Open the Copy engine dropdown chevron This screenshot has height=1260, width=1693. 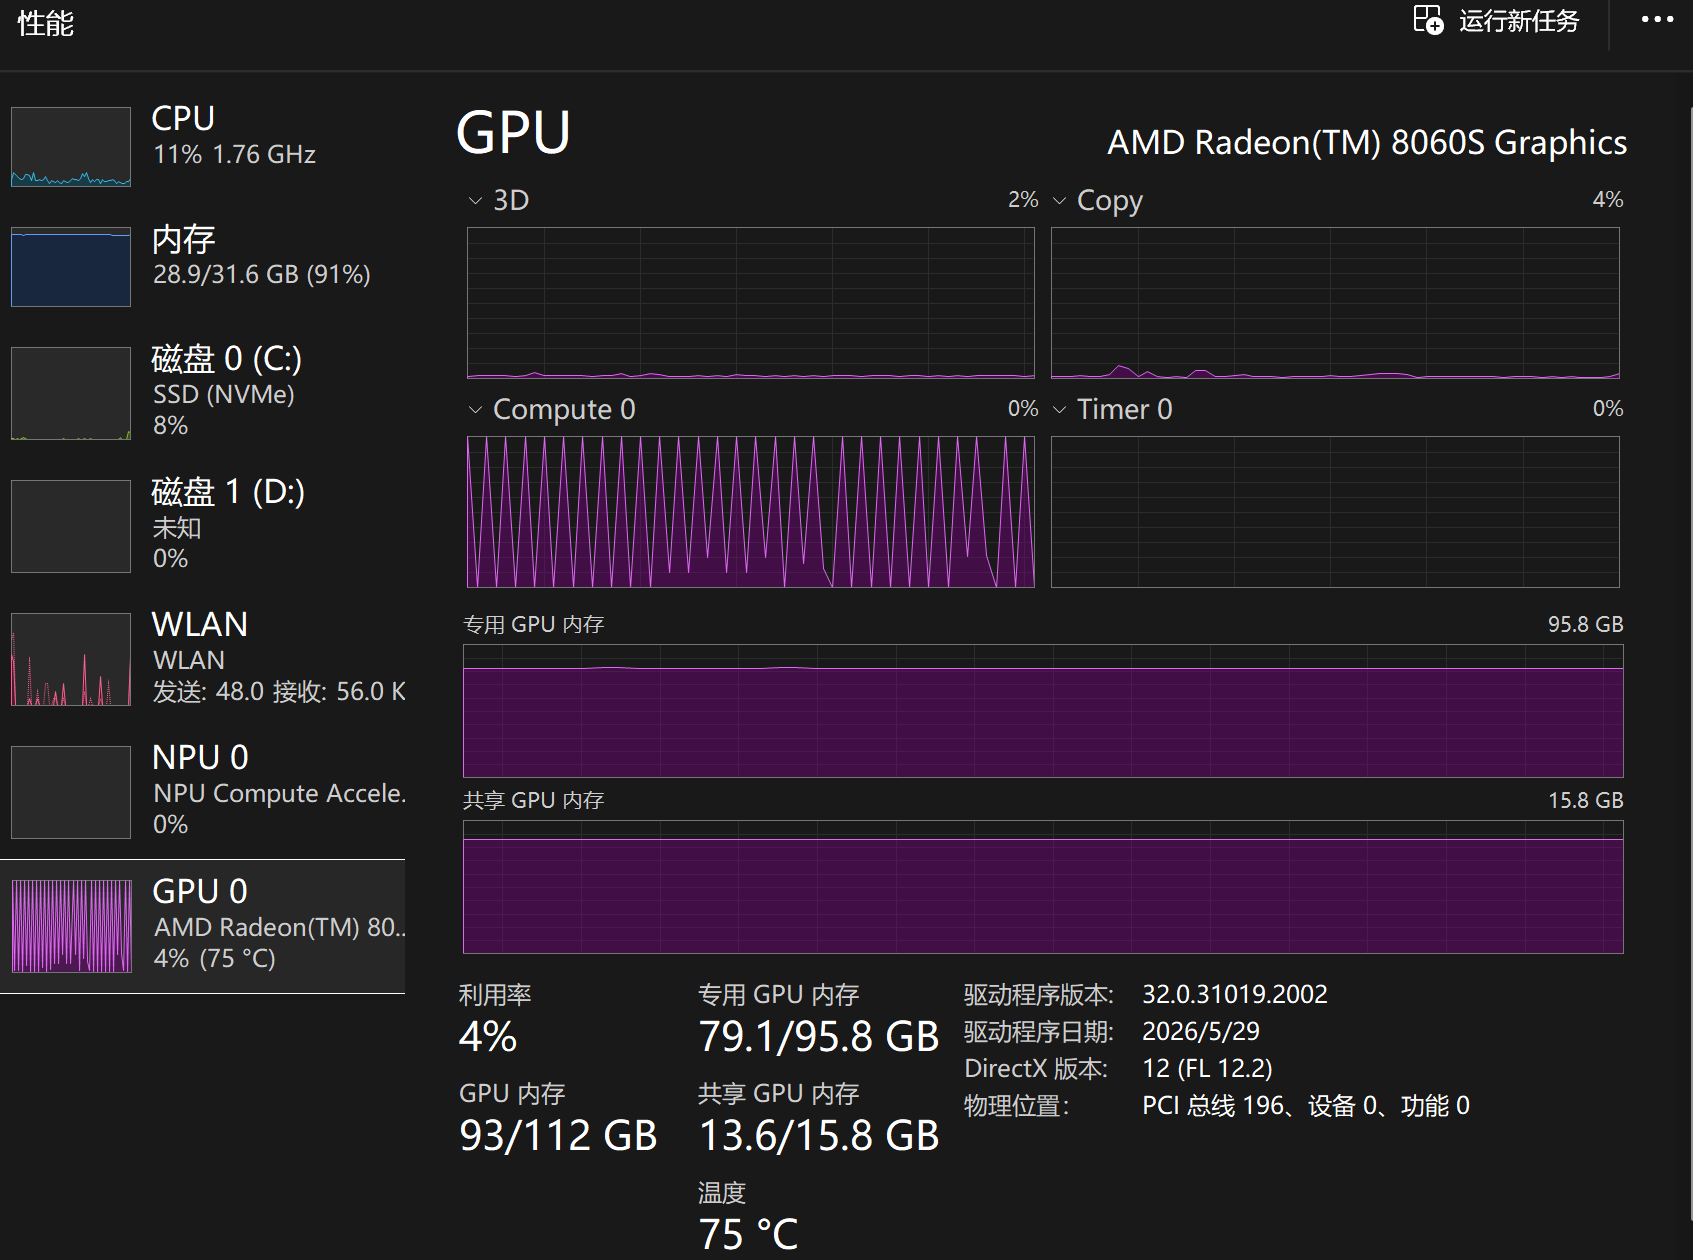(1059, 201)
